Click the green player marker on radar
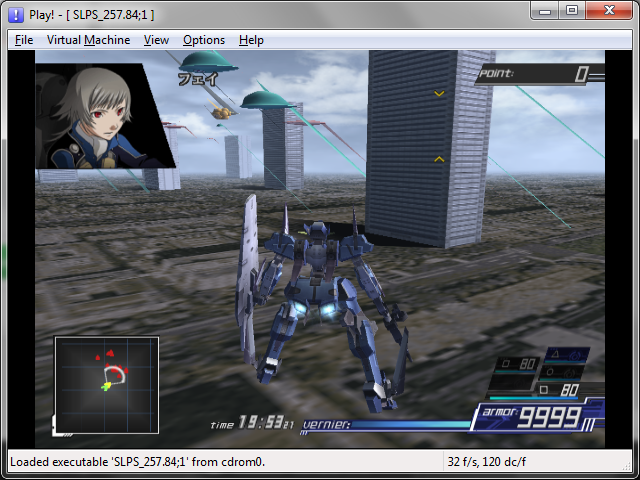Viewport: 640px width, 480px height. (106, 386)
